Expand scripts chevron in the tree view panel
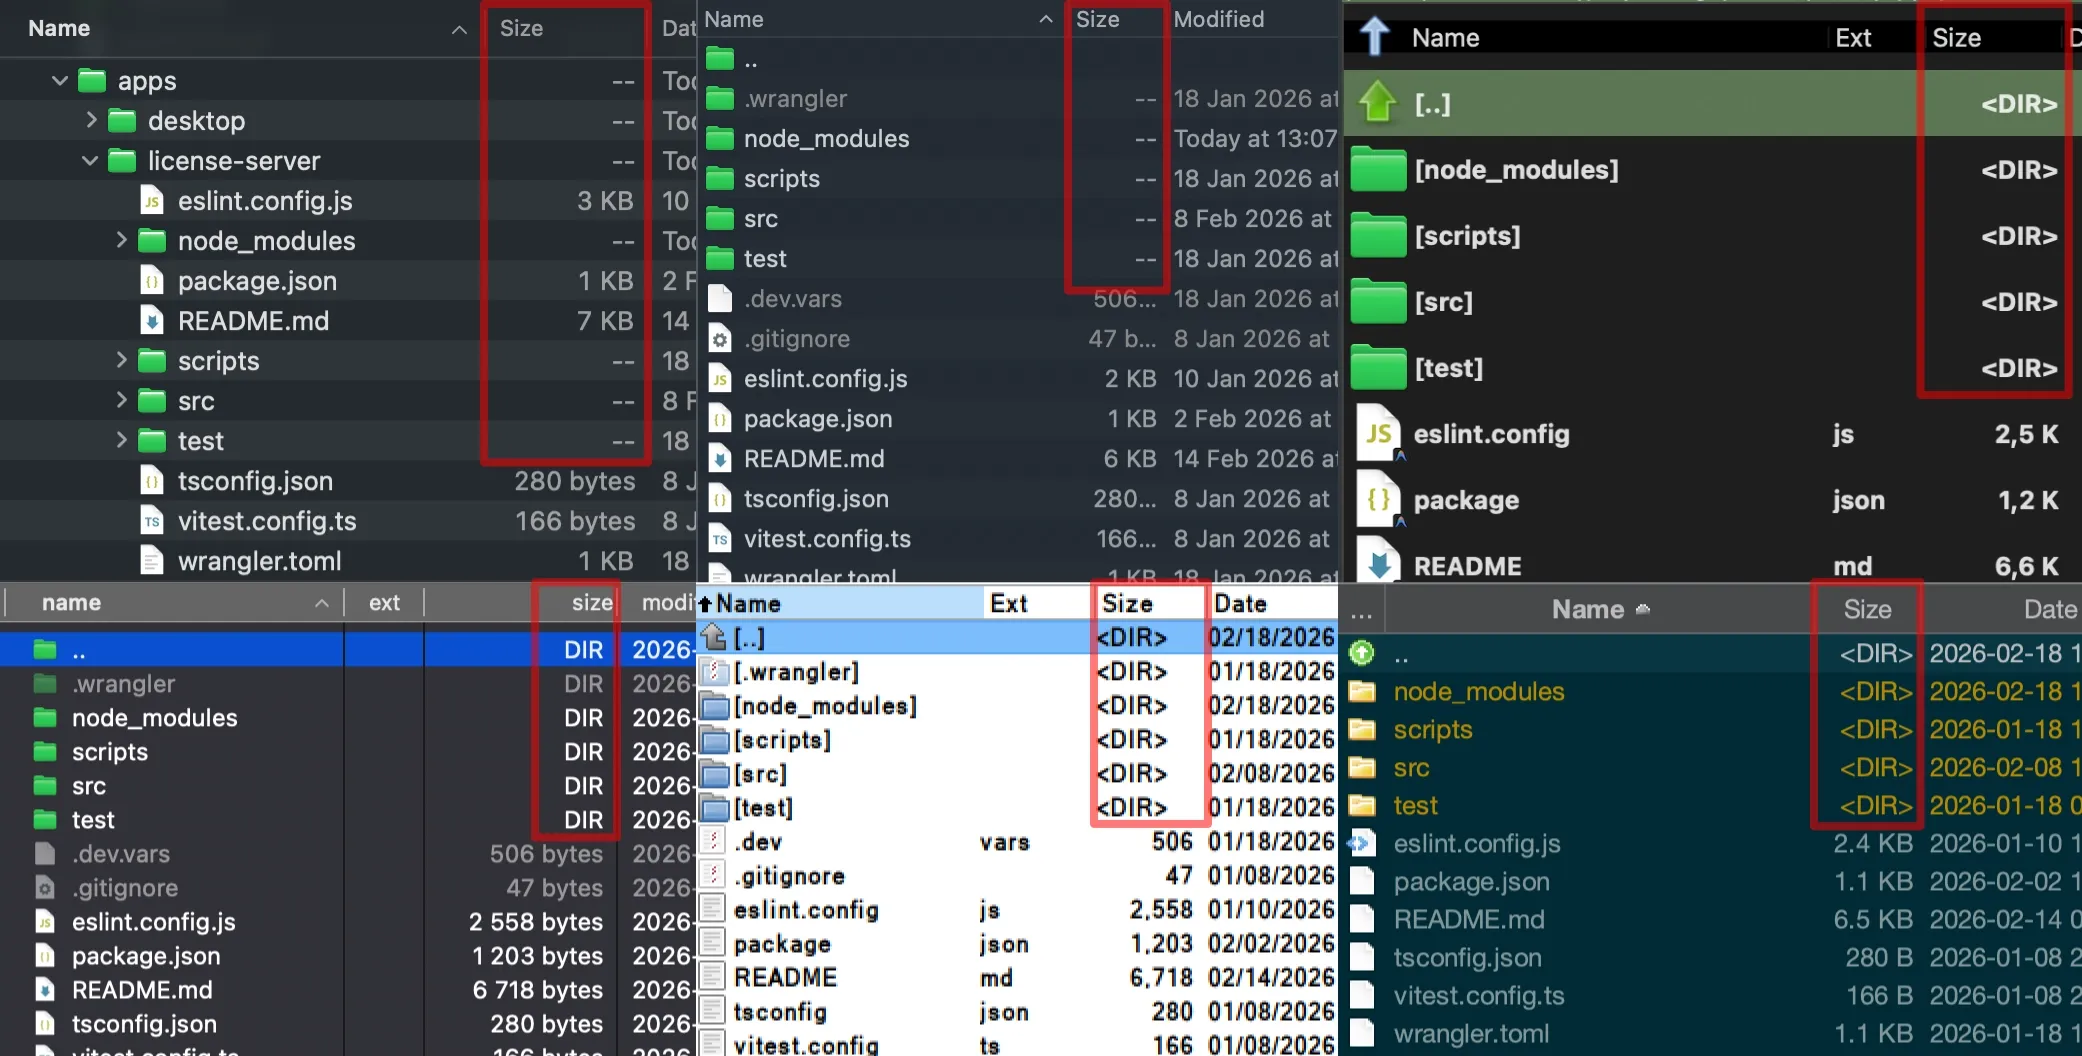This screenshot has width=2082, height=1056. (x=121, y=360)
